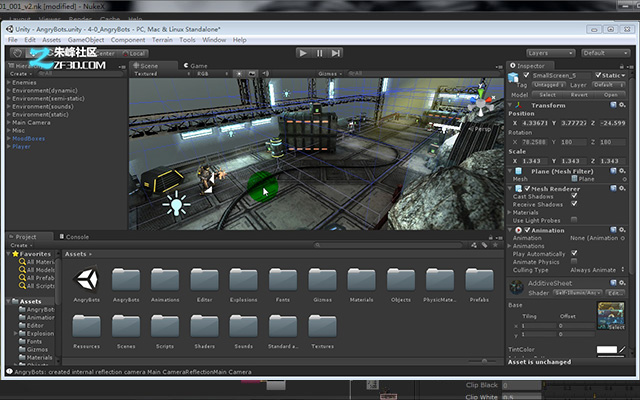Start Play mode with the Play button
The width and height of the screenshot is (640, 400).
[302, 53]
